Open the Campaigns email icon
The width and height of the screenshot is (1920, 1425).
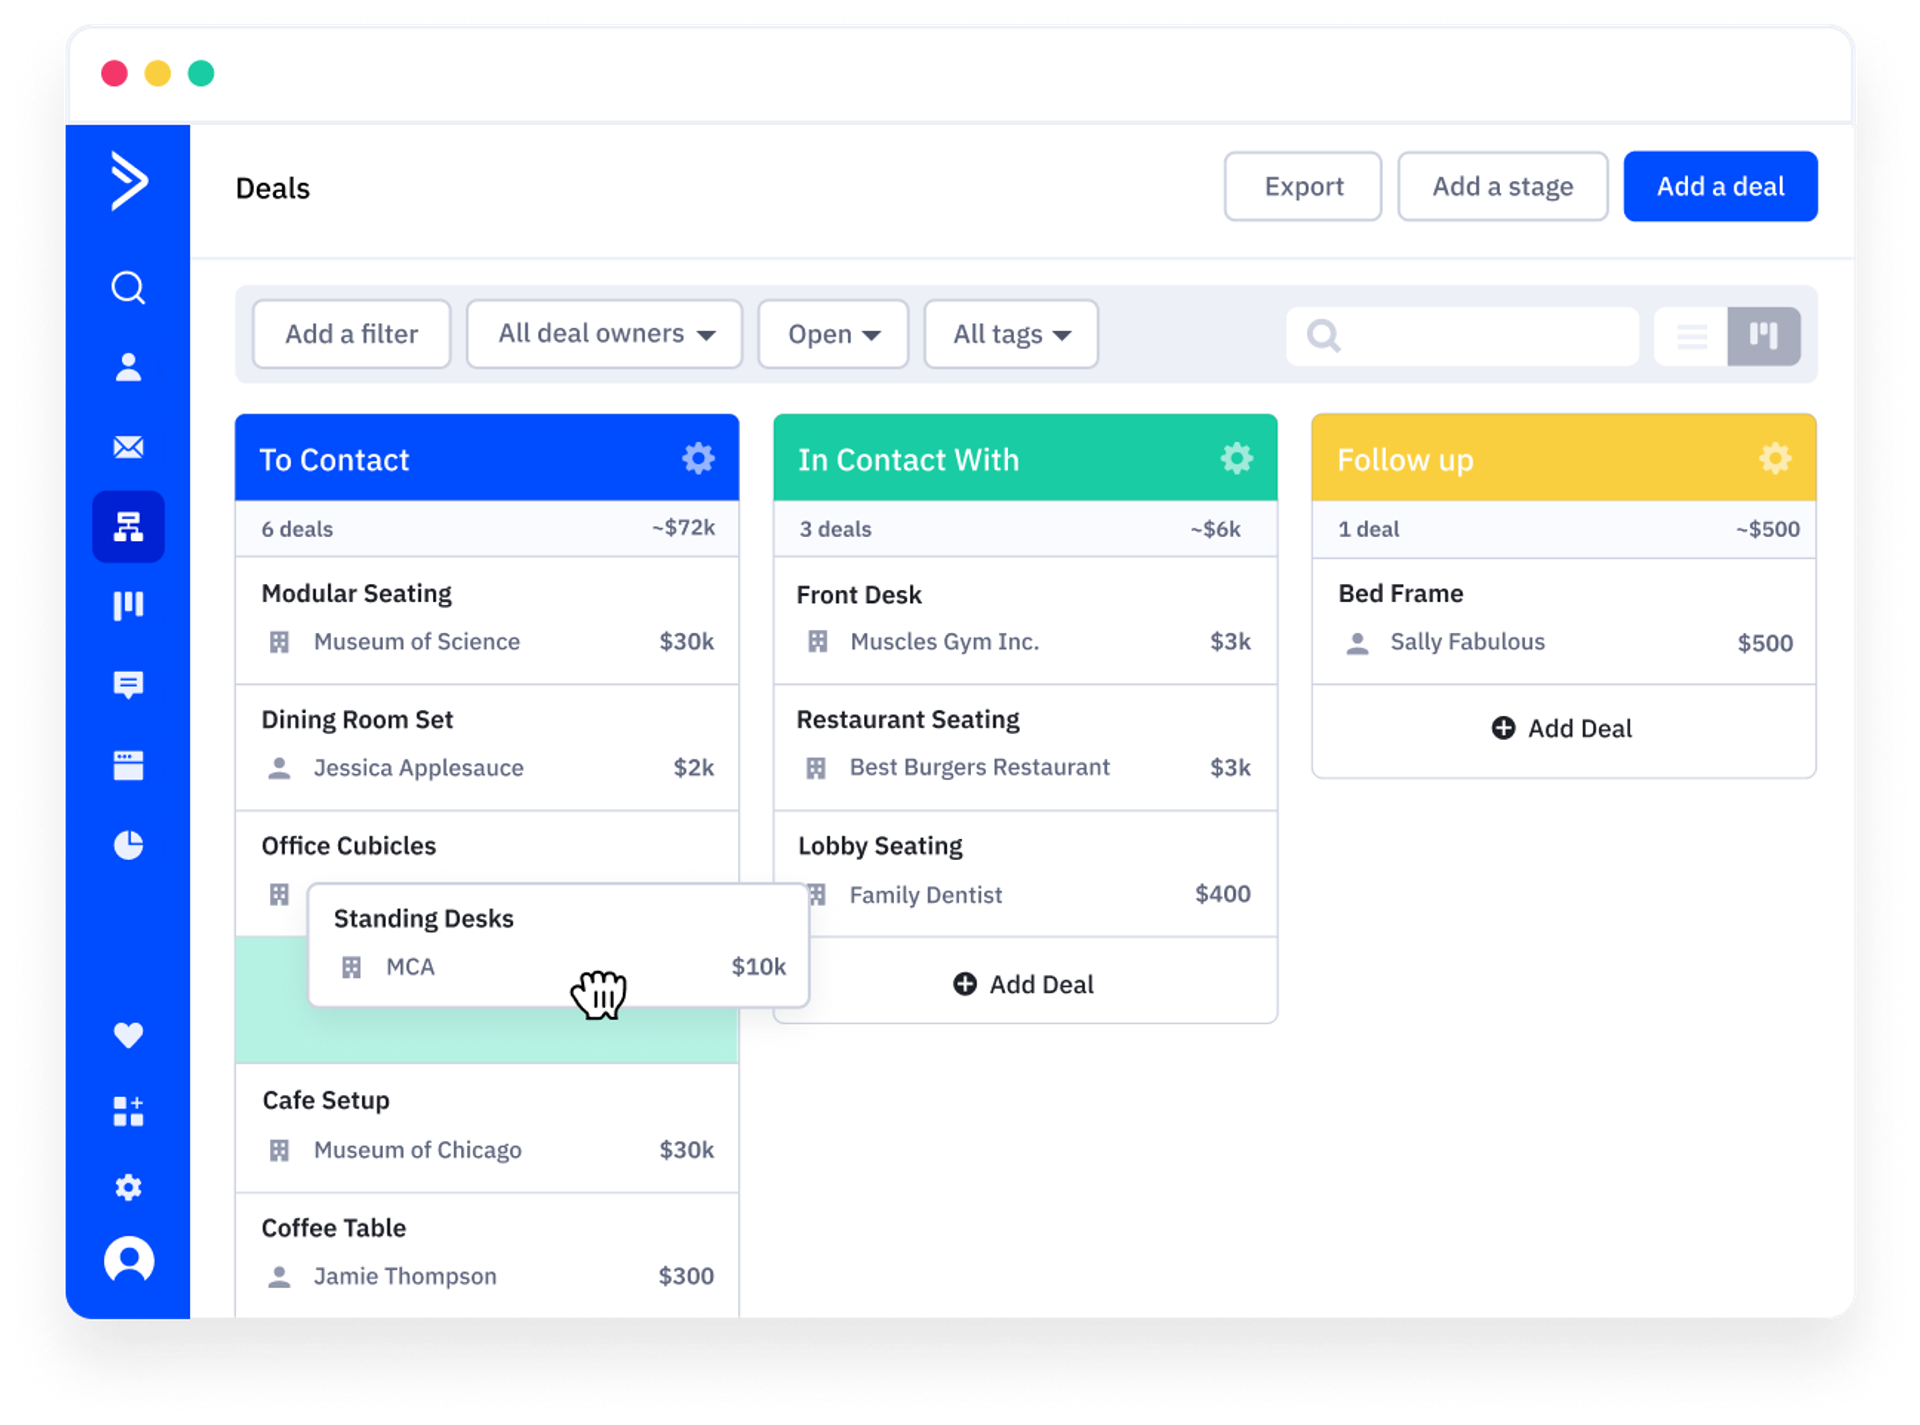[128, 447]
